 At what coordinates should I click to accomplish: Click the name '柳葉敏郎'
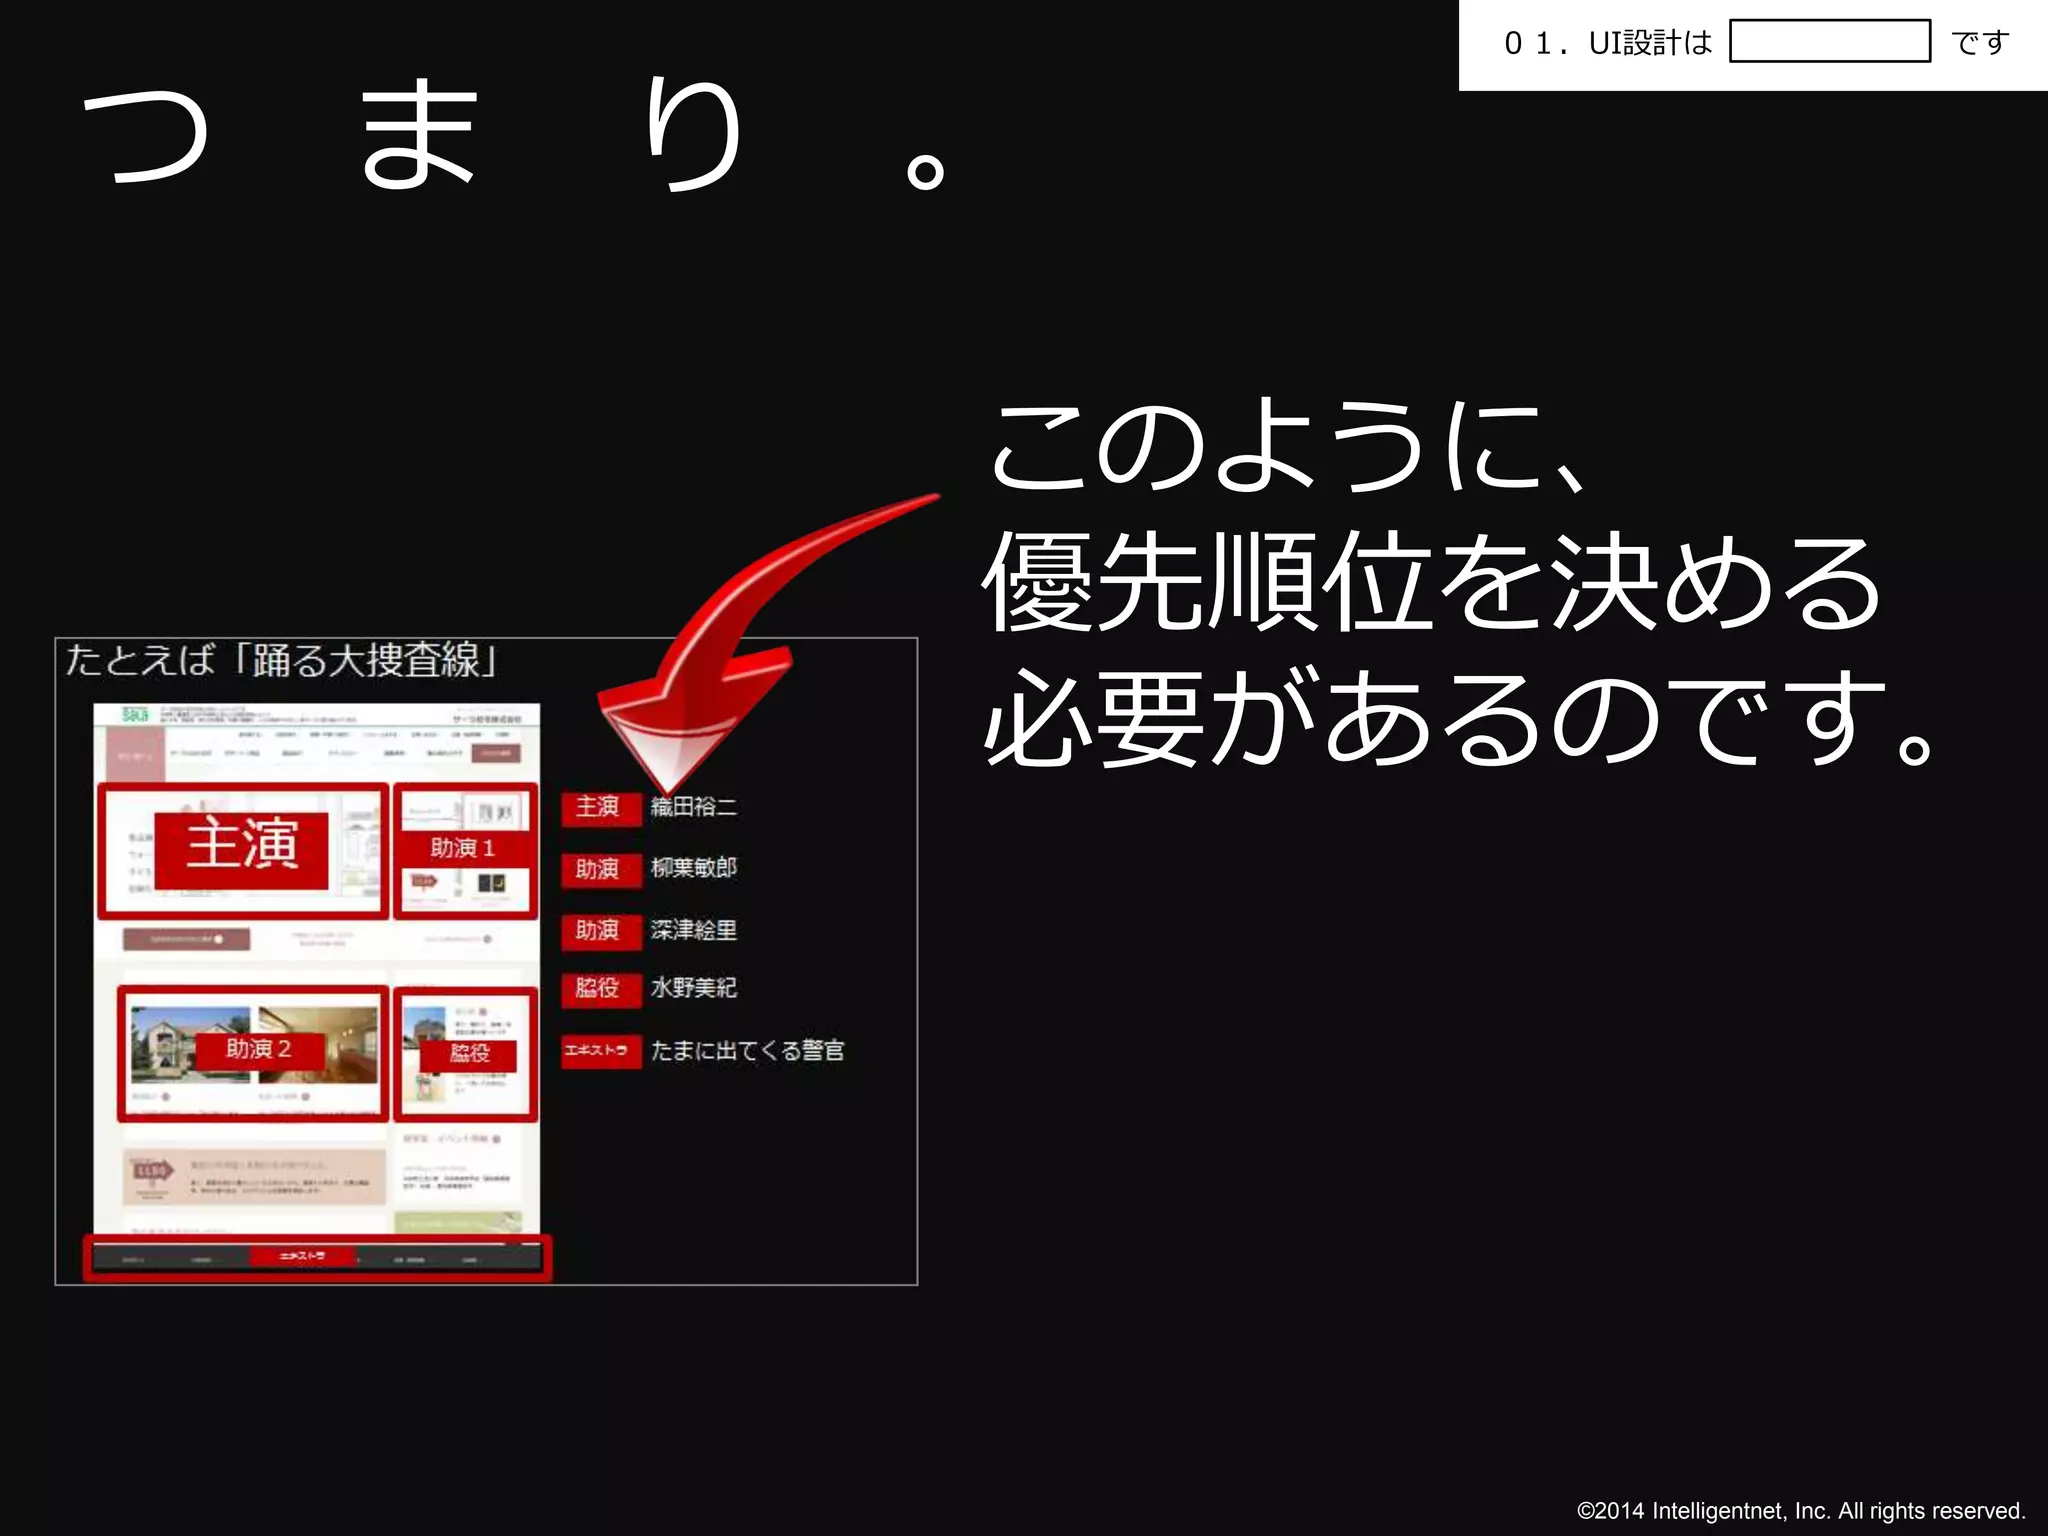[x=693, y=868]
